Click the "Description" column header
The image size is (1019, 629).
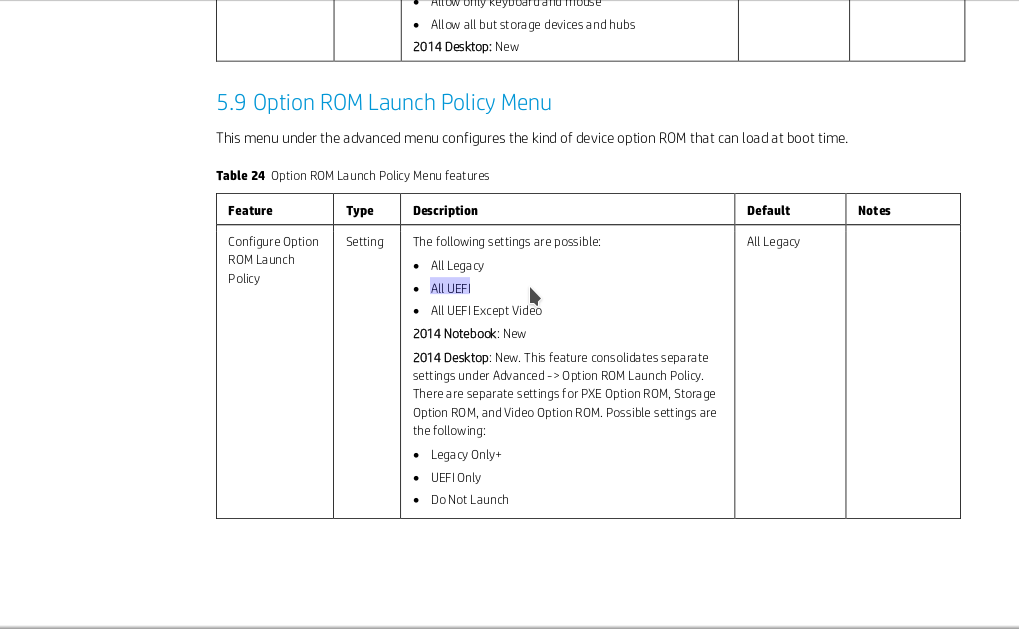tap(445, 211)
